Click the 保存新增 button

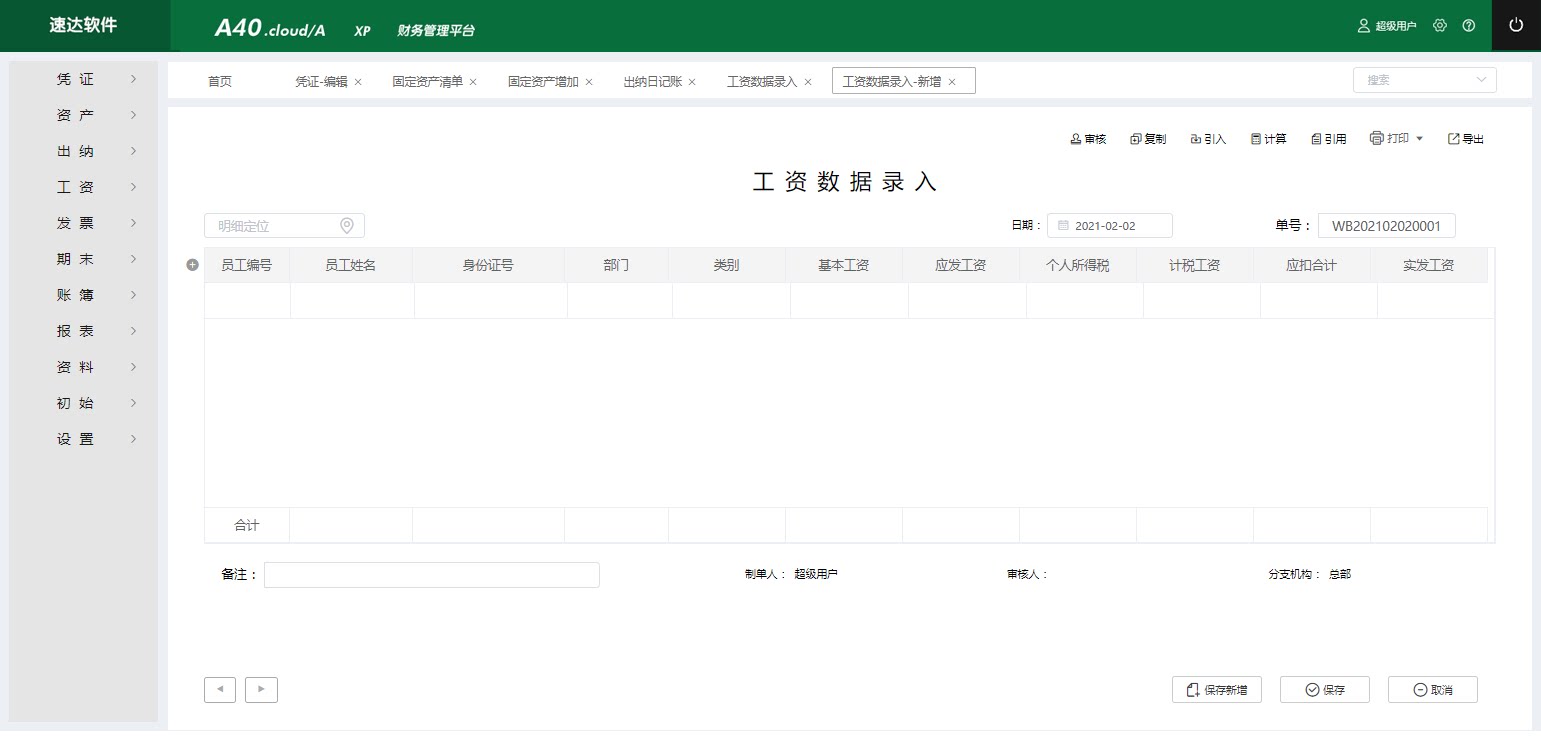(1217, 690)
